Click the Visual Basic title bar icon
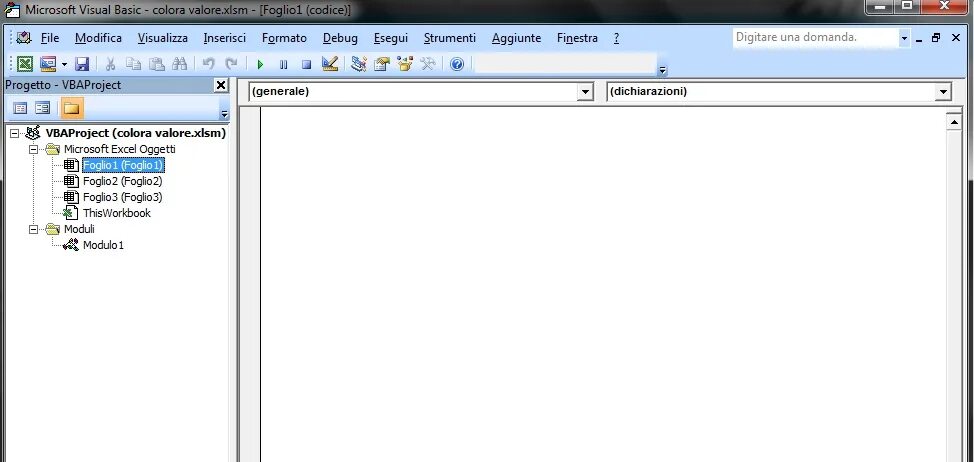This screenshot has width=974, height=462. (11, 9)
